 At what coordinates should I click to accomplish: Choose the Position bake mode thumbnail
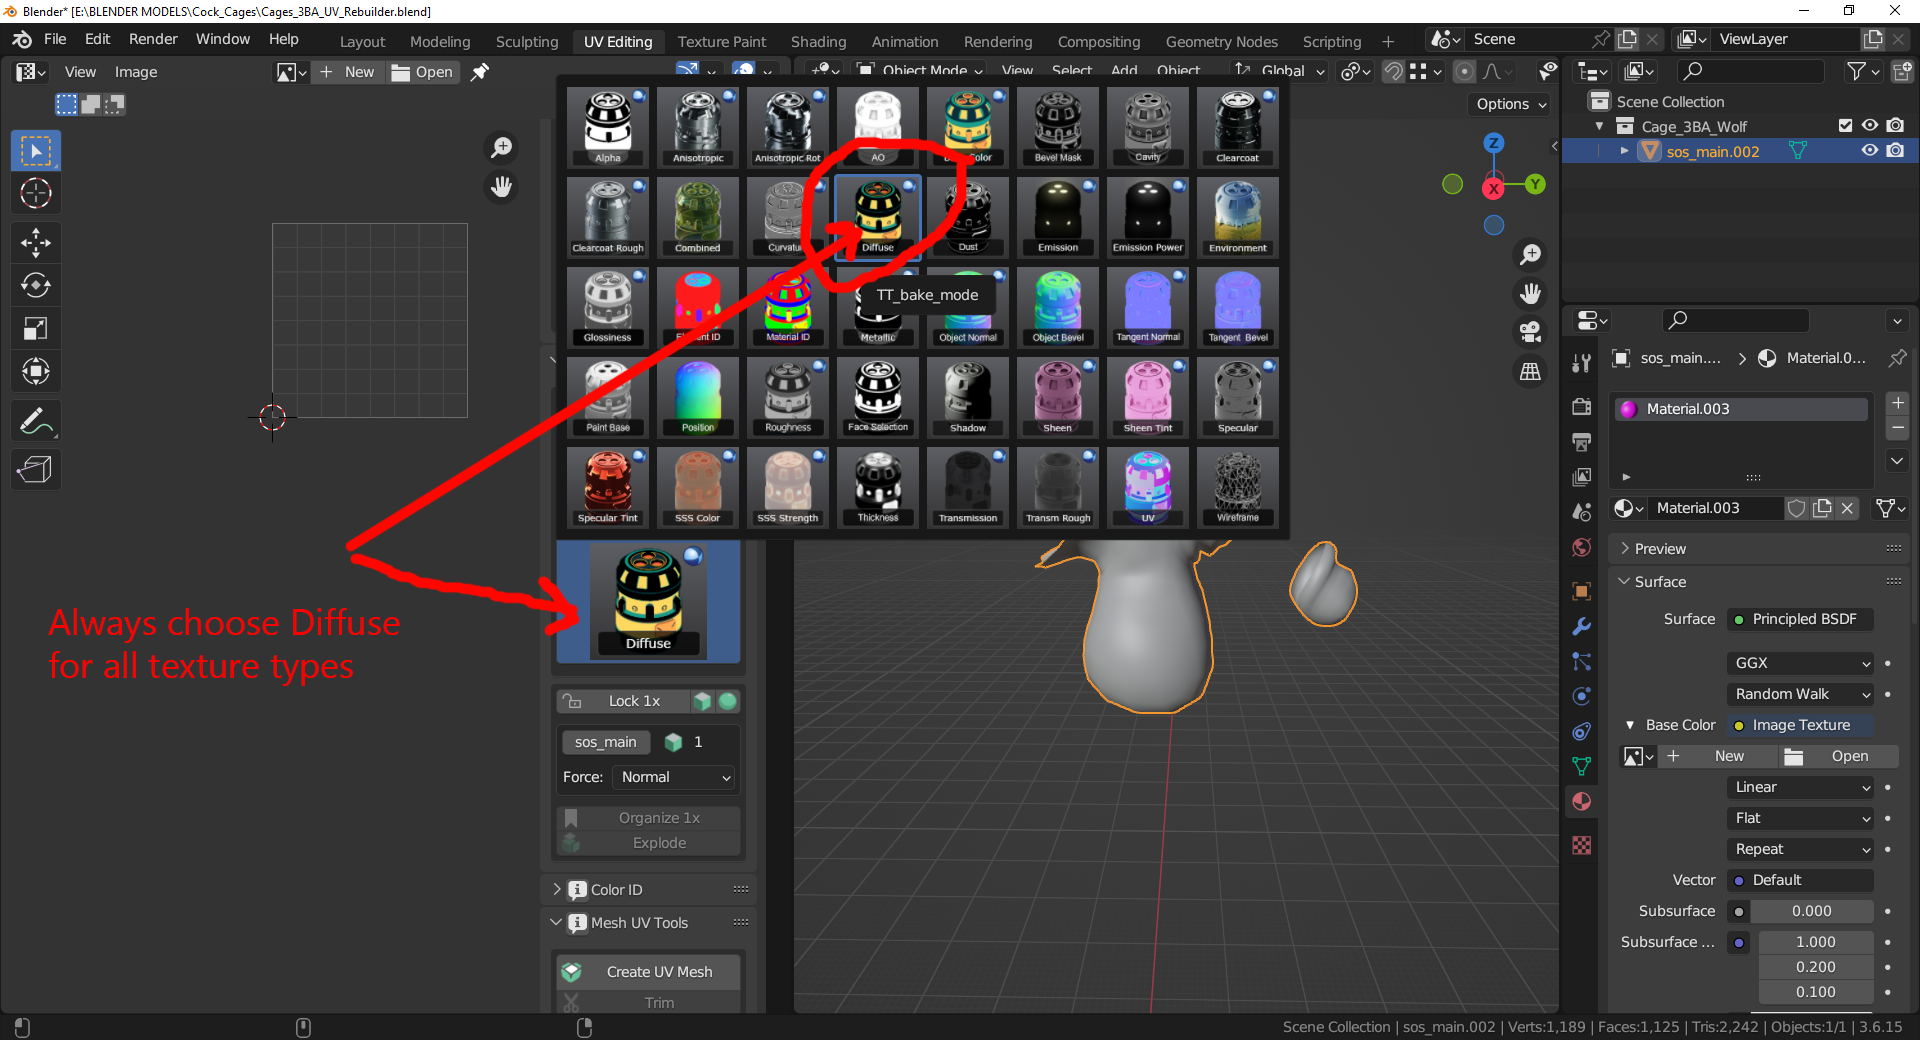click(698, 397)
